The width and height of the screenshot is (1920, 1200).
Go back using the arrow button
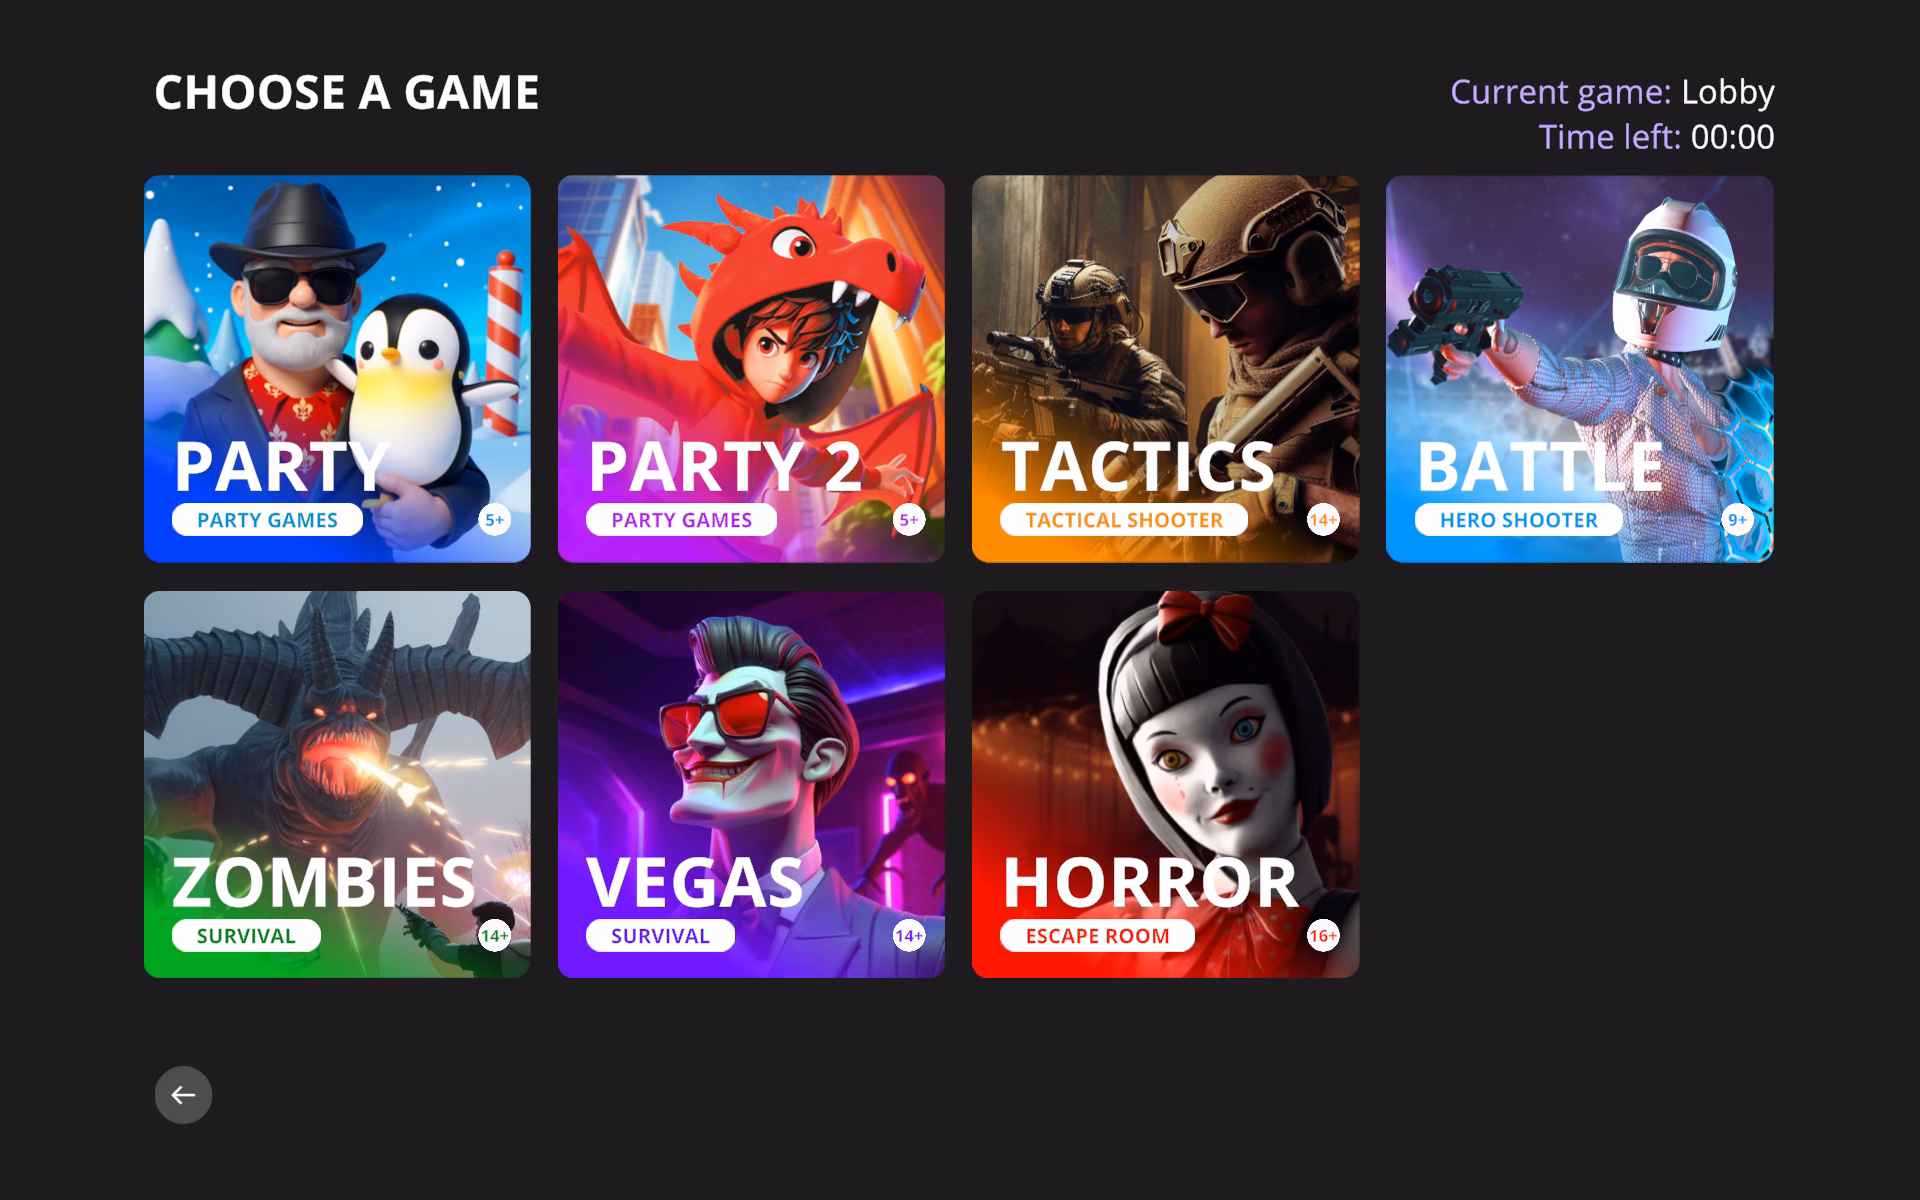(183, 1095)
